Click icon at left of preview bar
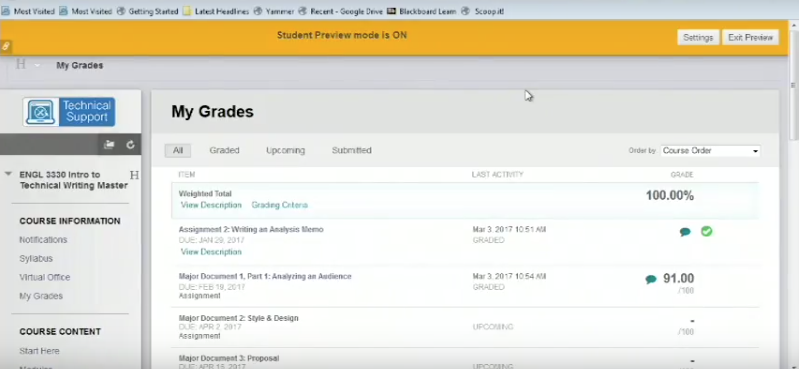801x369 pixels. (6, 46)
